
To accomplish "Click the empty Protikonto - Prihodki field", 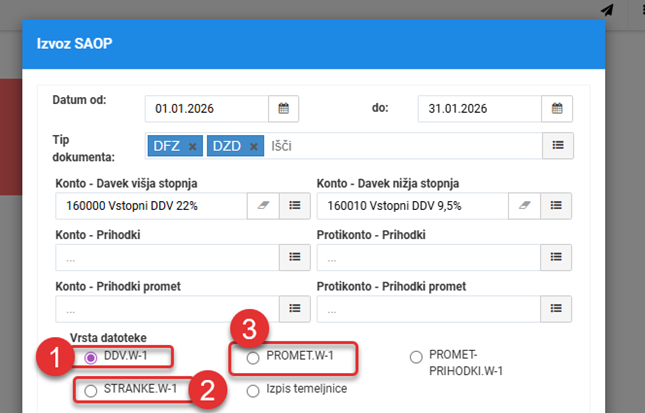I will coord(429,257).
